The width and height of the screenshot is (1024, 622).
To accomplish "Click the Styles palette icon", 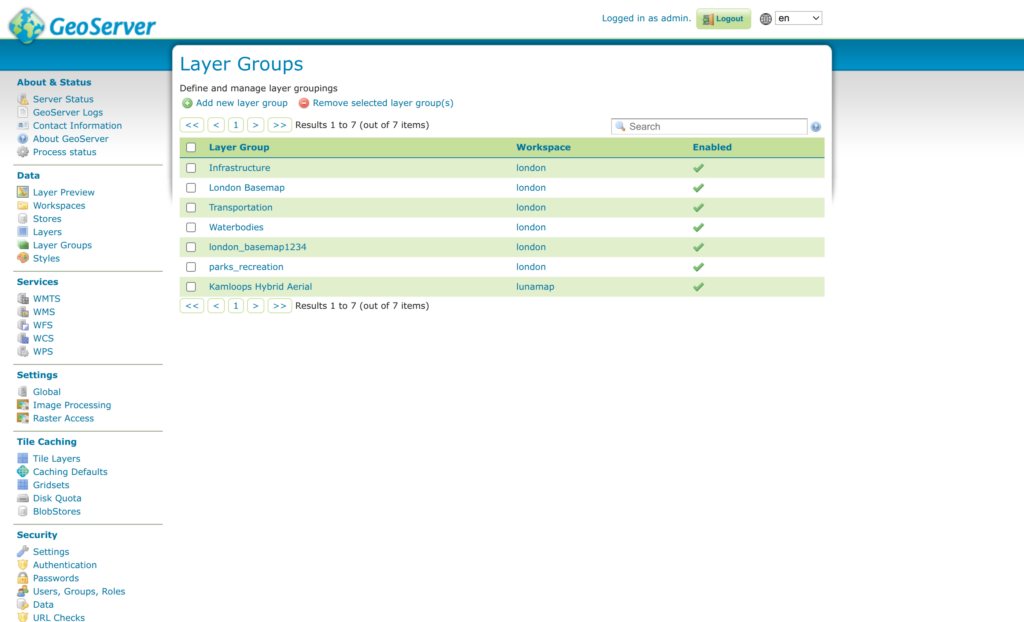I will click(23, 258).
